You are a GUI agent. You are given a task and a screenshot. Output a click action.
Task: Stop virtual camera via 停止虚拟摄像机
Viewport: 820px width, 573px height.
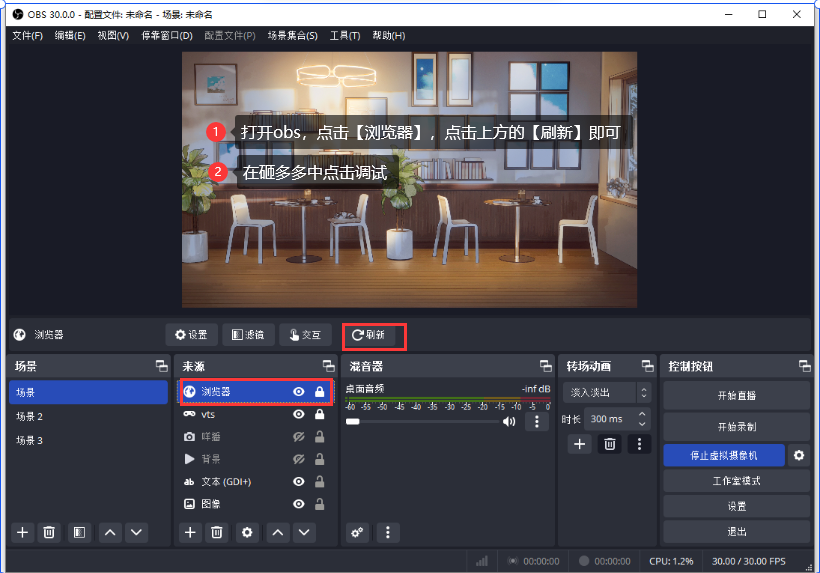click(724, 455)
